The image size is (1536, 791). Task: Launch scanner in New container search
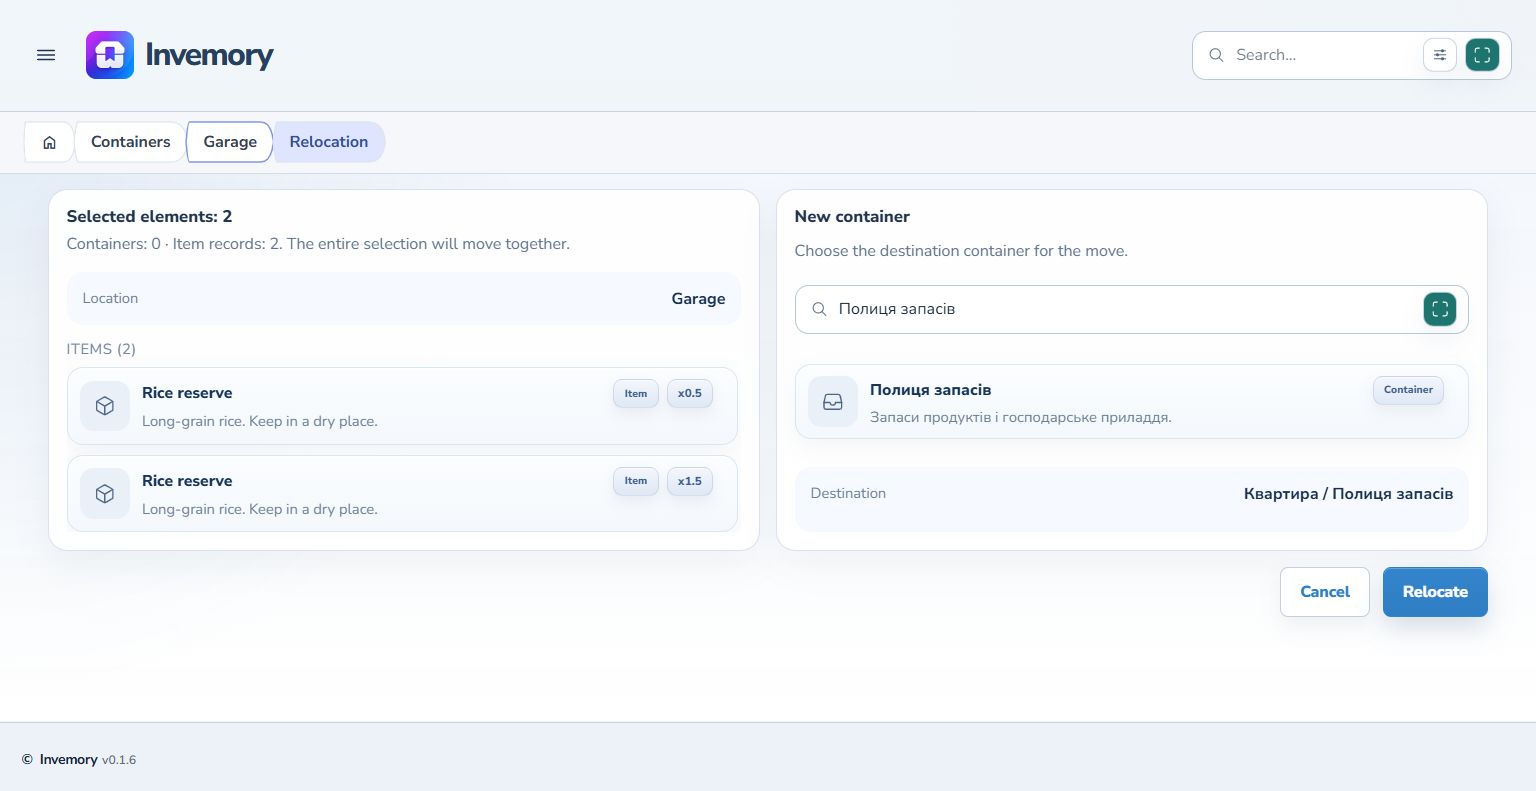coord(1440,310)
